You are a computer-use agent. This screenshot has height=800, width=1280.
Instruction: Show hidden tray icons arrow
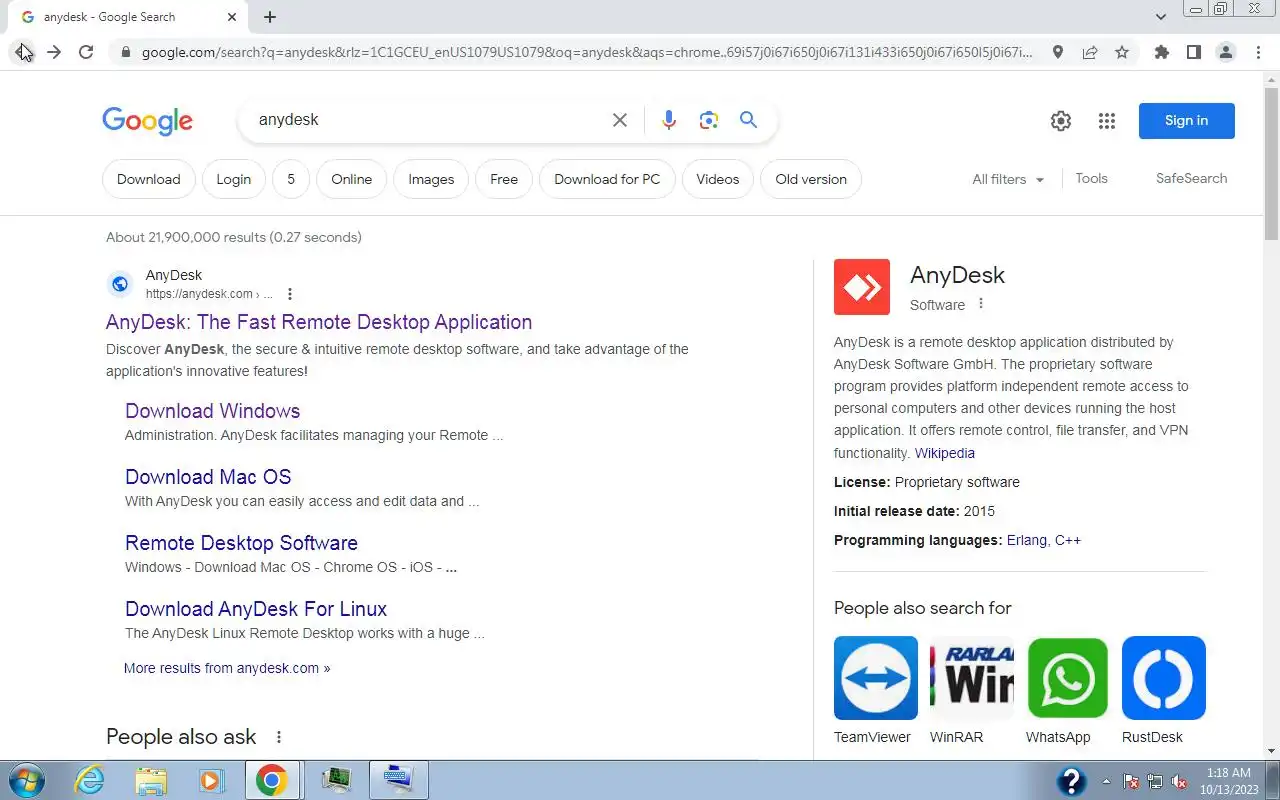click(1106, 781)
